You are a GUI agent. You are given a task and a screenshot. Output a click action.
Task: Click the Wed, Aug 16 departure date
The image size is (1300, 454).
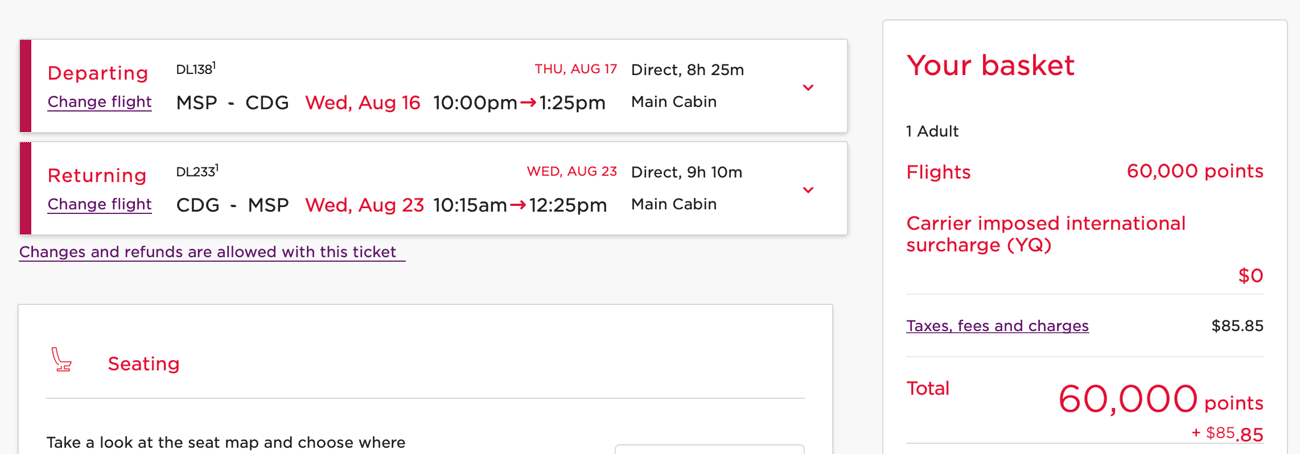362,103
